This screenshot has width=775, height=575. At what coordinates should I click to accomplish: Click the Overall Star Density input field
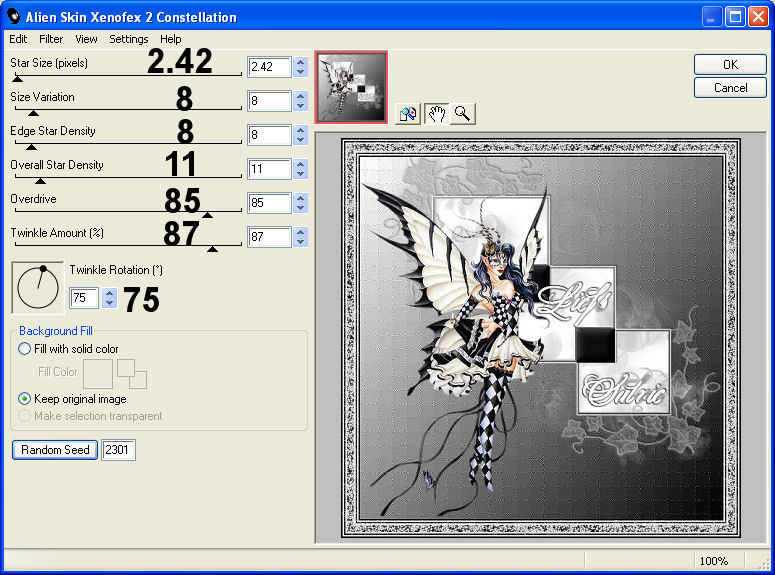[x=269, y=169]
